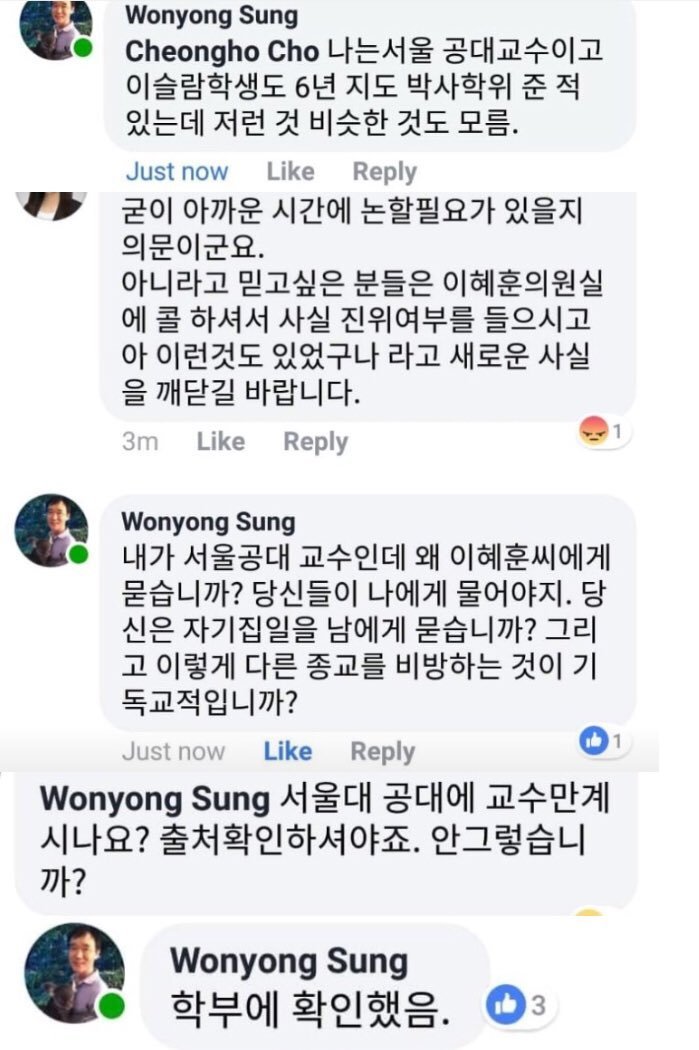The image size is (699, 1050).
Task: Open the Wonyong Sung name at top comment
Action: click(x=211, y=15)
